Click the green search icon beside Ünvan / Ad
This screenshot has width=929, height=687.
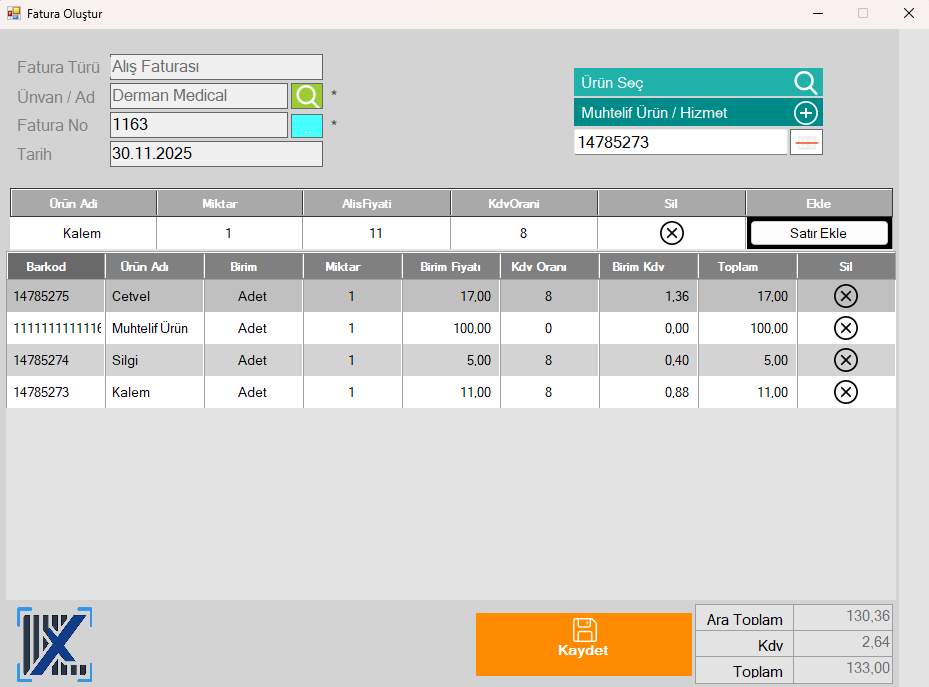point(307,96)
